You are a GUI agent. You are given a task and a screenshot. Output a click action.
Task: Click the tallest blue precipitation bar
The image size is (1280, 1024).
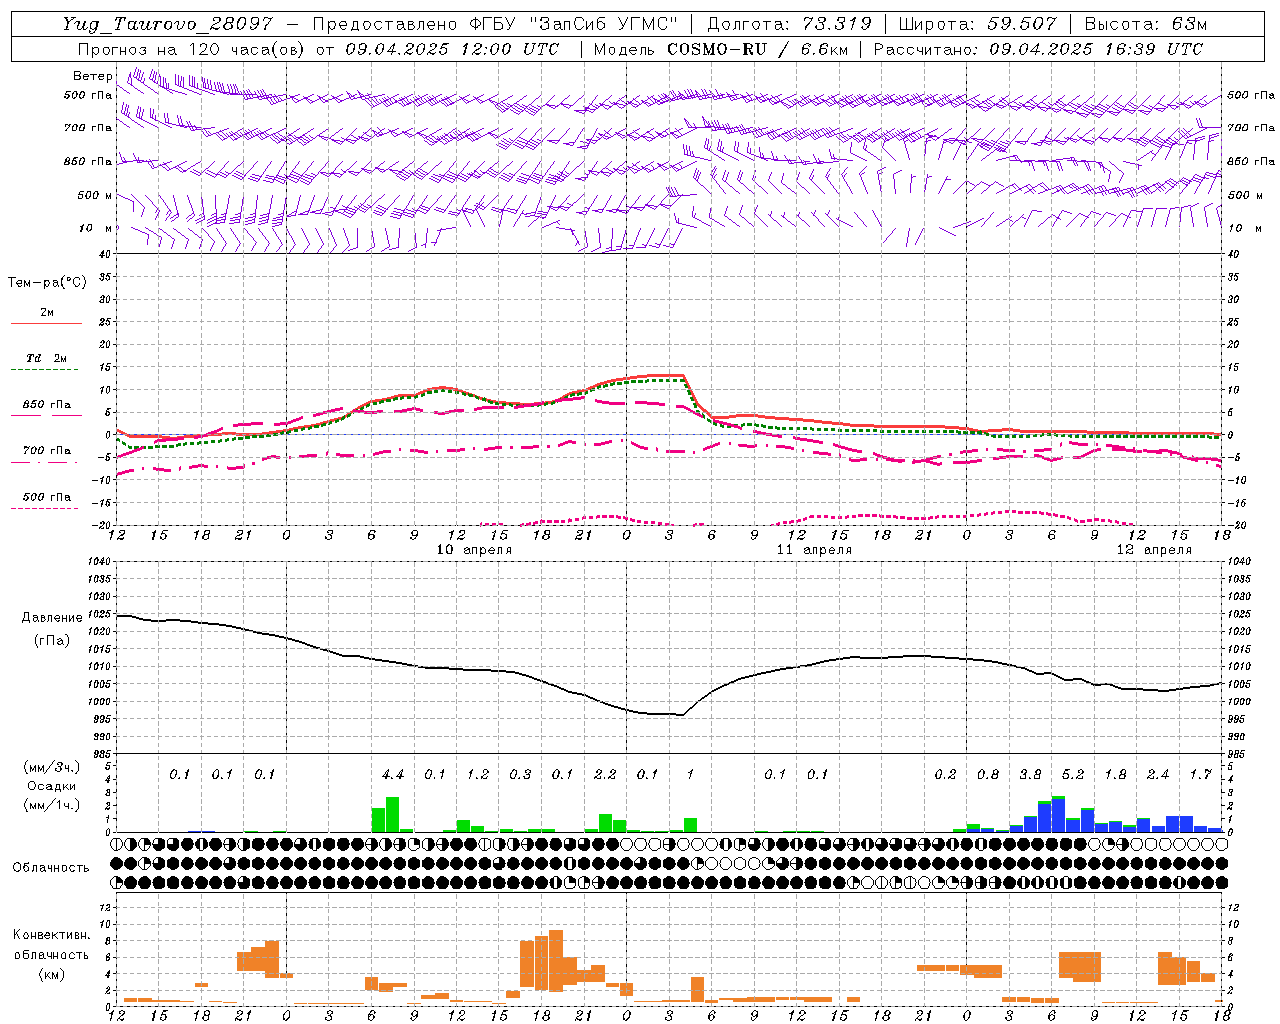(1058, 814)
